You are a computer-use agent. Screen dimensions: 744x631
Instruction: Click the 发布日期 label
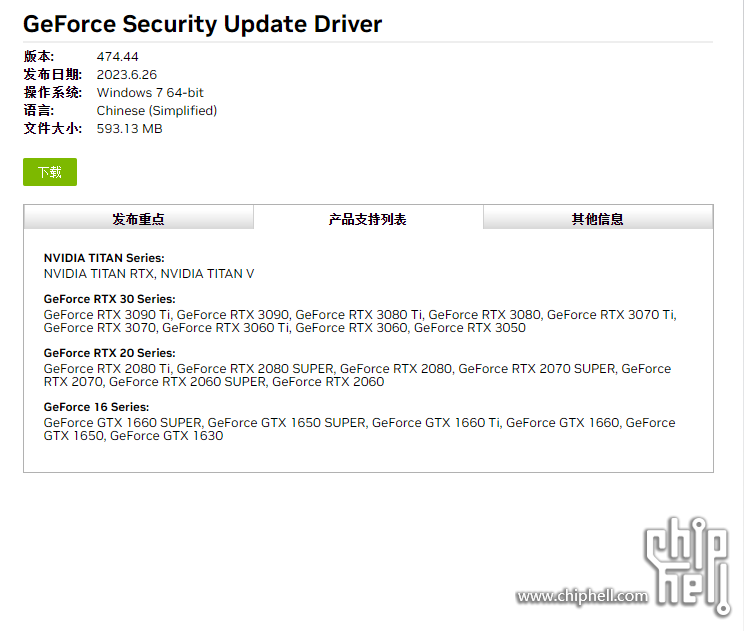[46, 75]
